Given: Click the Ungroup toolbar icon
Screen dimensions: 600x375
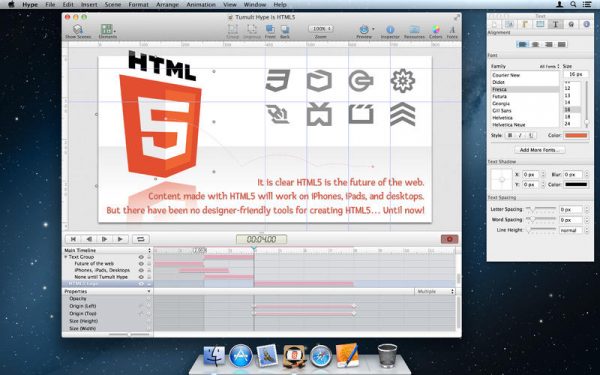Looking at the screenshot, I should (x=252, y=29).
